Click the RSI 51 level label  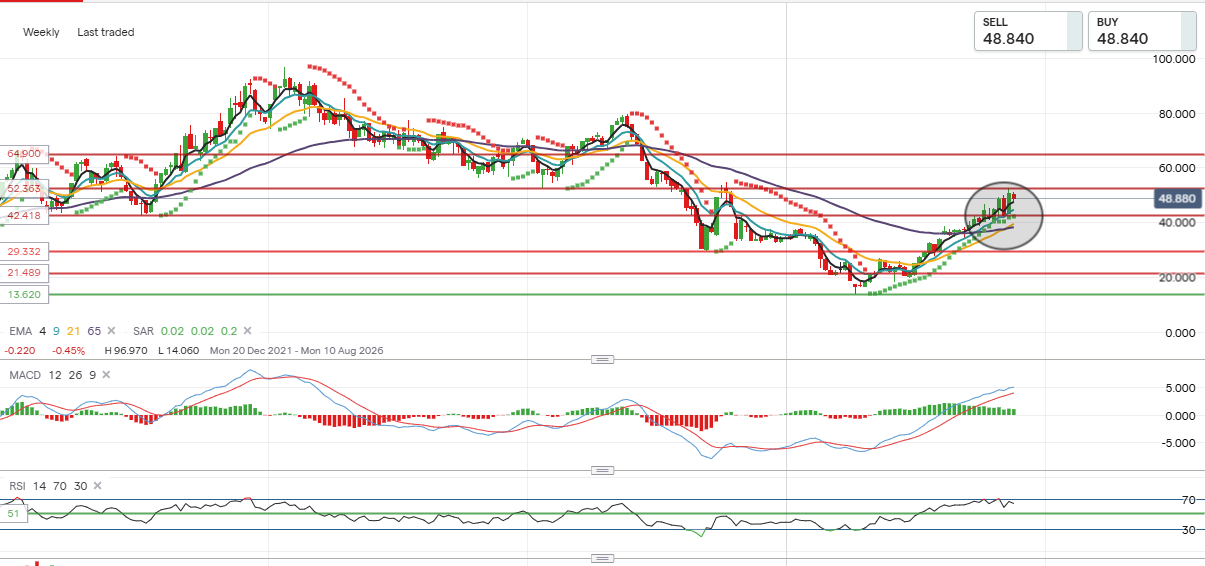coord(15,514)
